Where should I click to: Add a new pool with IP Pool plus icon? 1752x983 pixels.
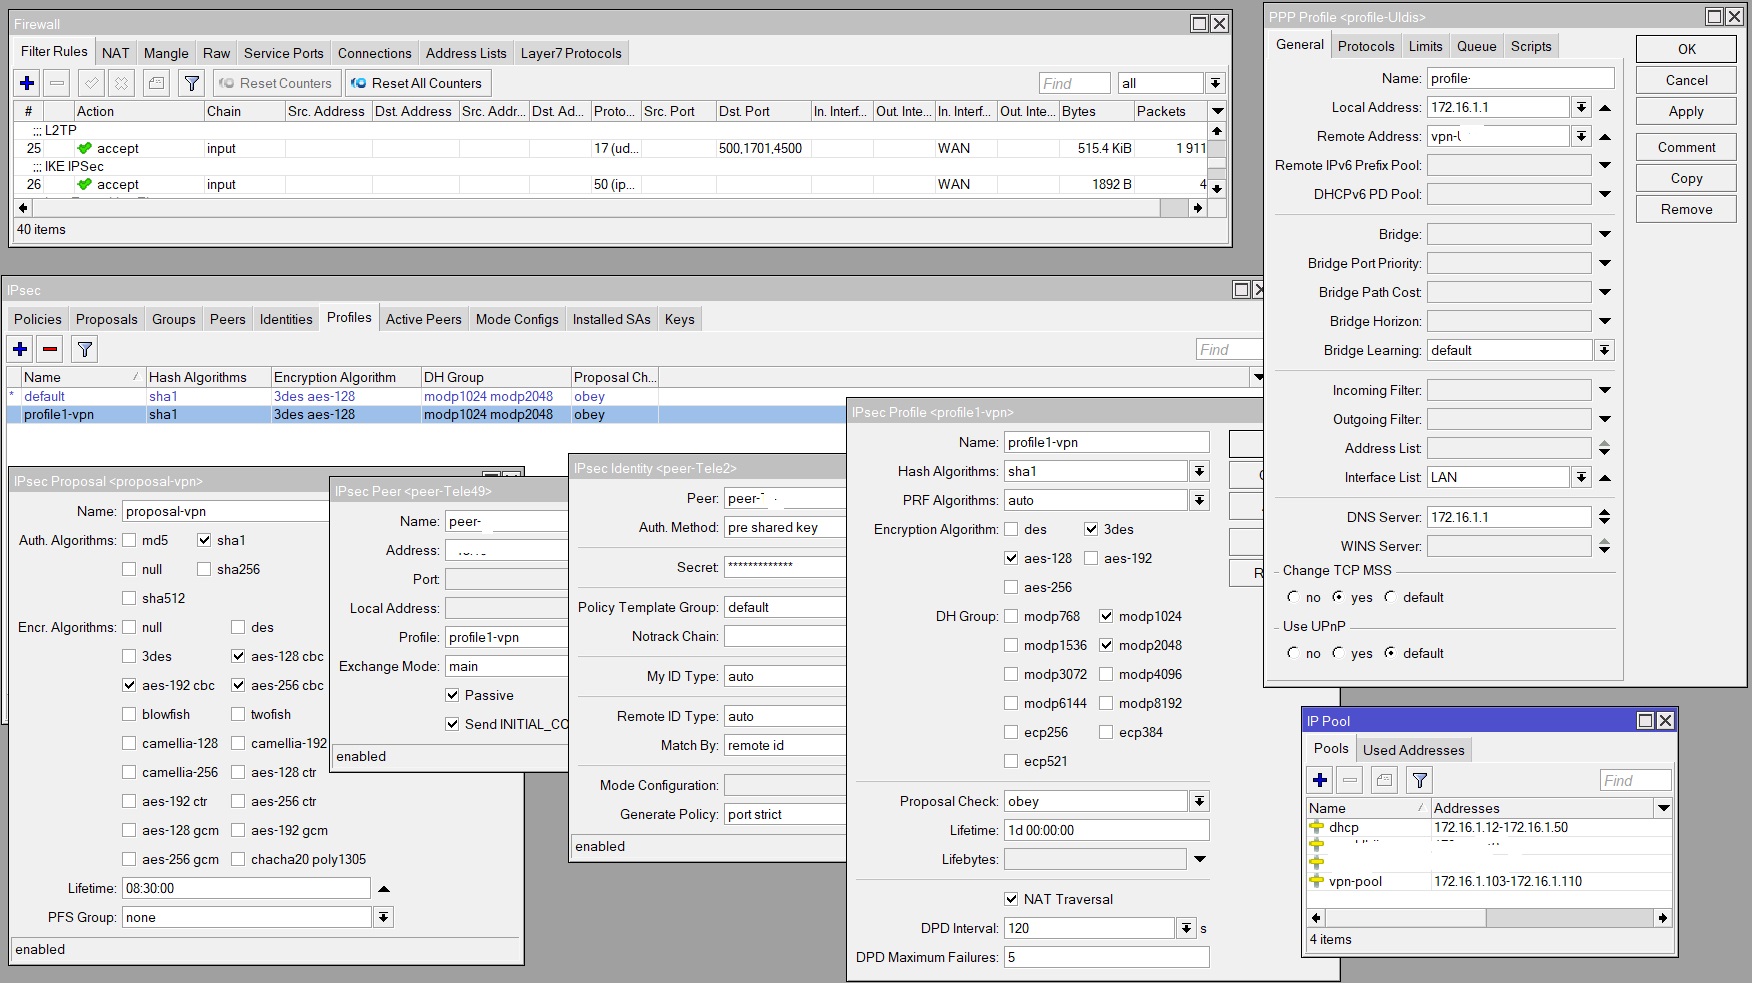tap(1320, 780)
